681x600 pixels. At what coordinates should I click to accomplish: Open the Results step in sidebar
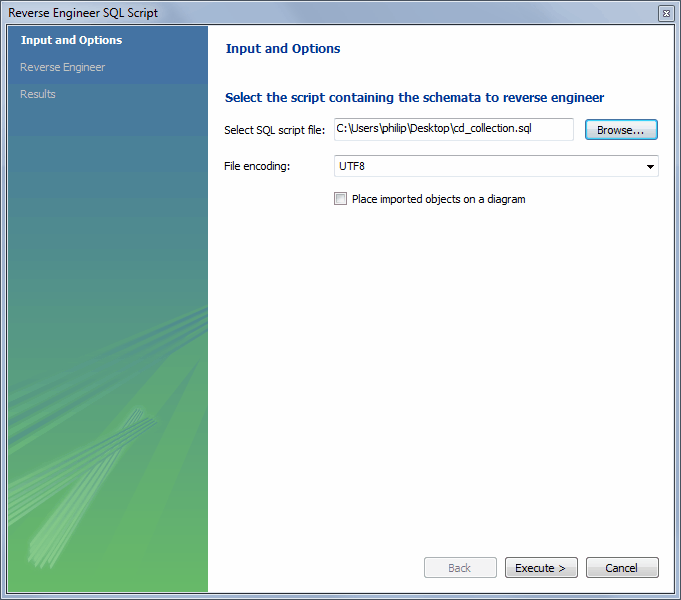(x=38, y=94)
